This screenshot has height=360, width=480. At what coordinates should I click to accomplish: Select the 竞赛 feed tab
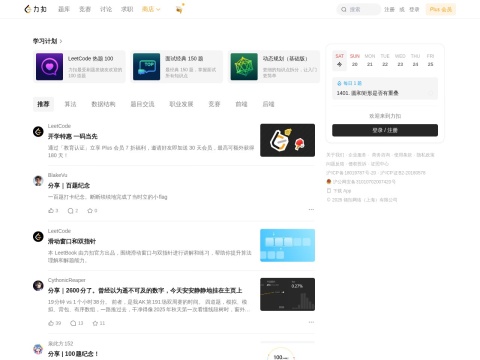(214, 104)
